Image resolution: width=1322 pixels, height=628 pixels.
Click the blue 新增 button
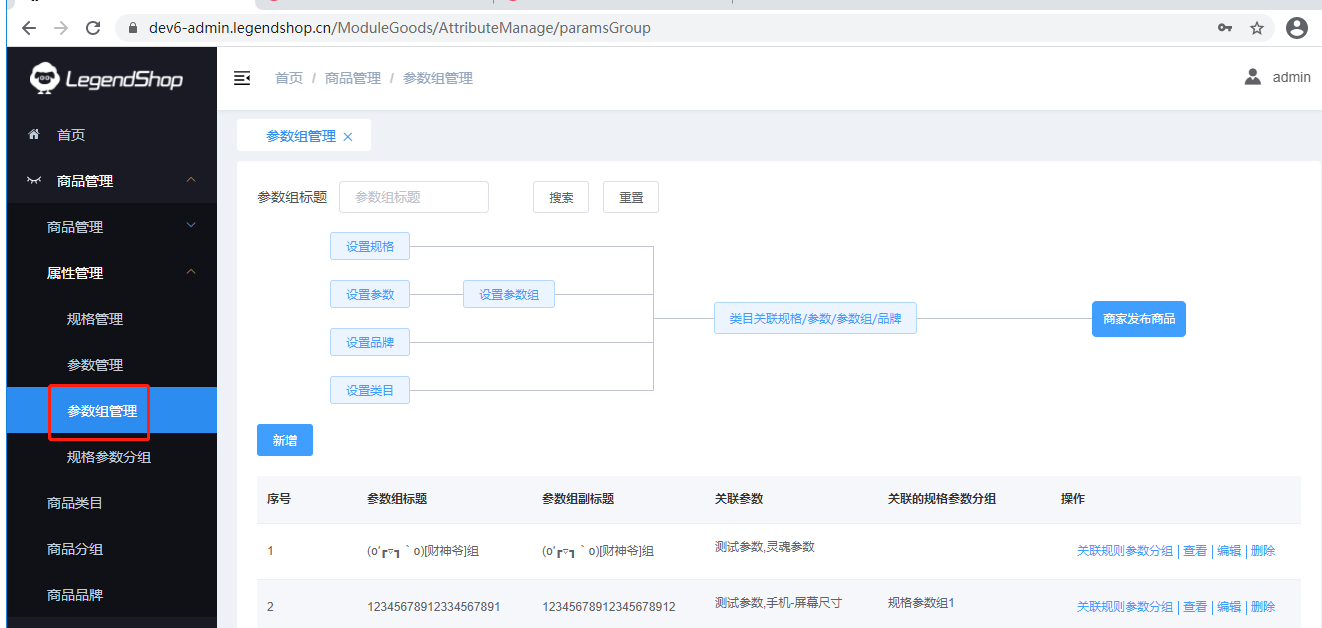click(x=285, y=440)
